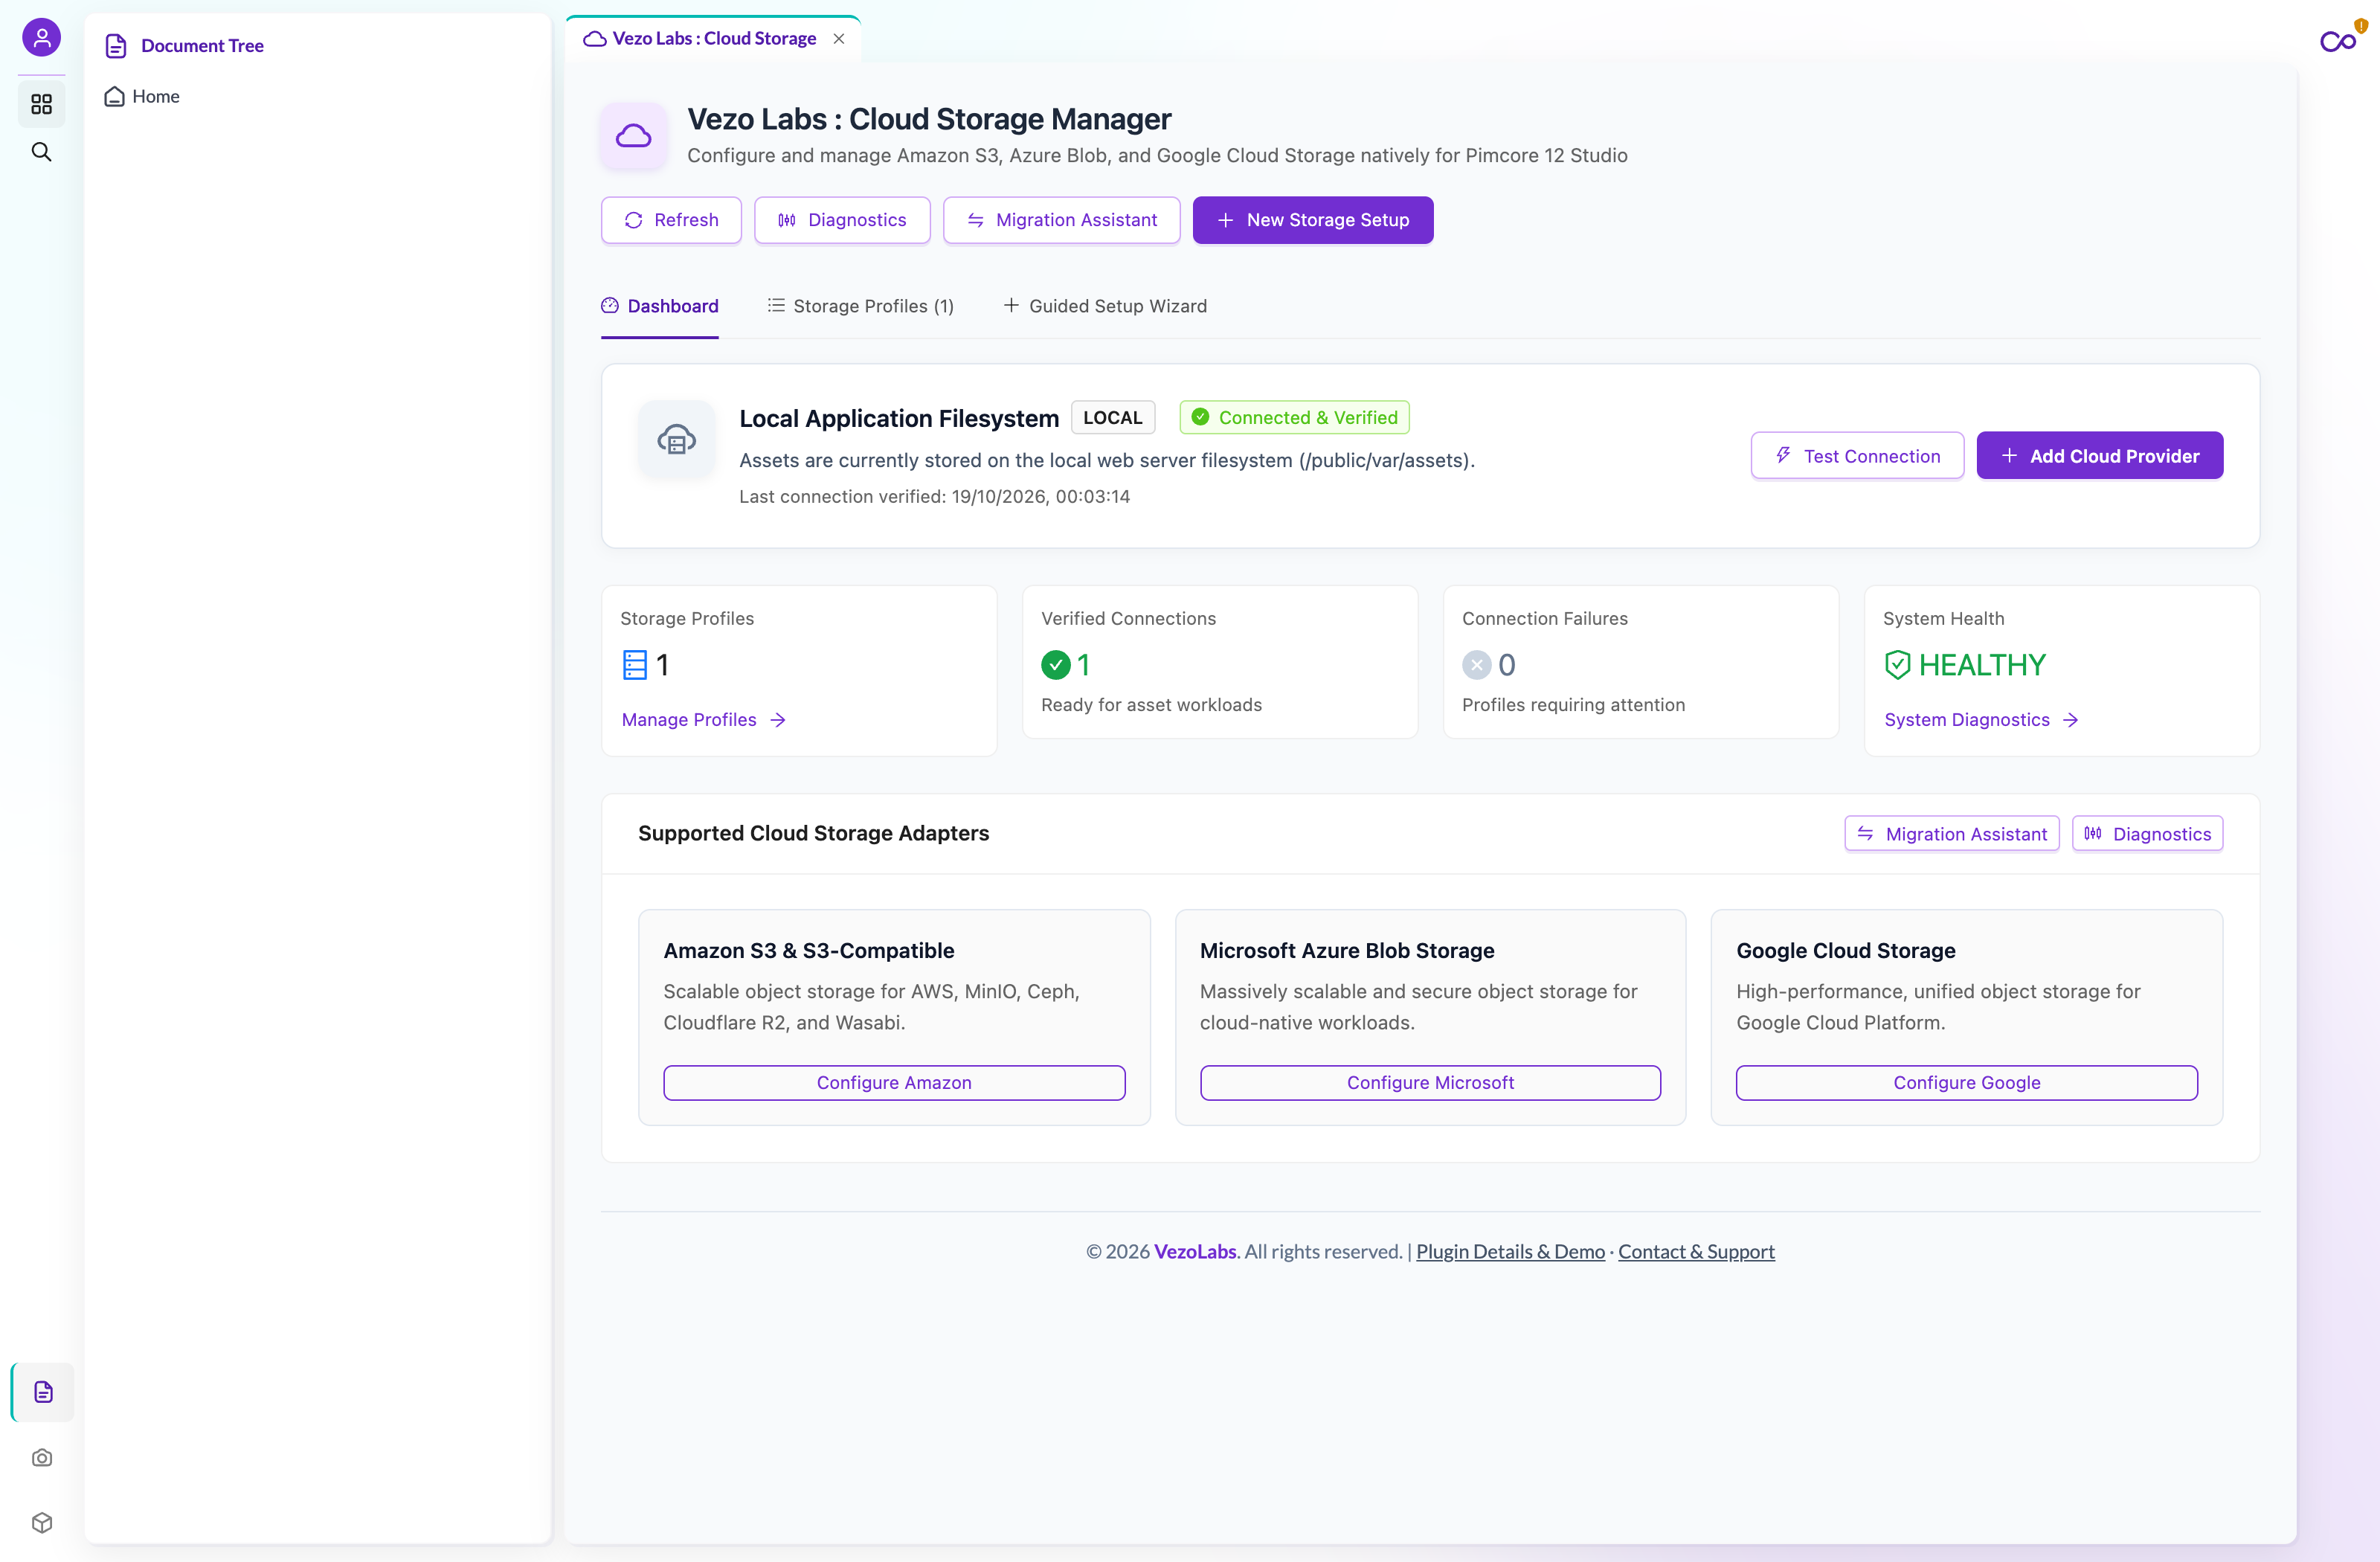Select the Home item in Document Tree

142,96
